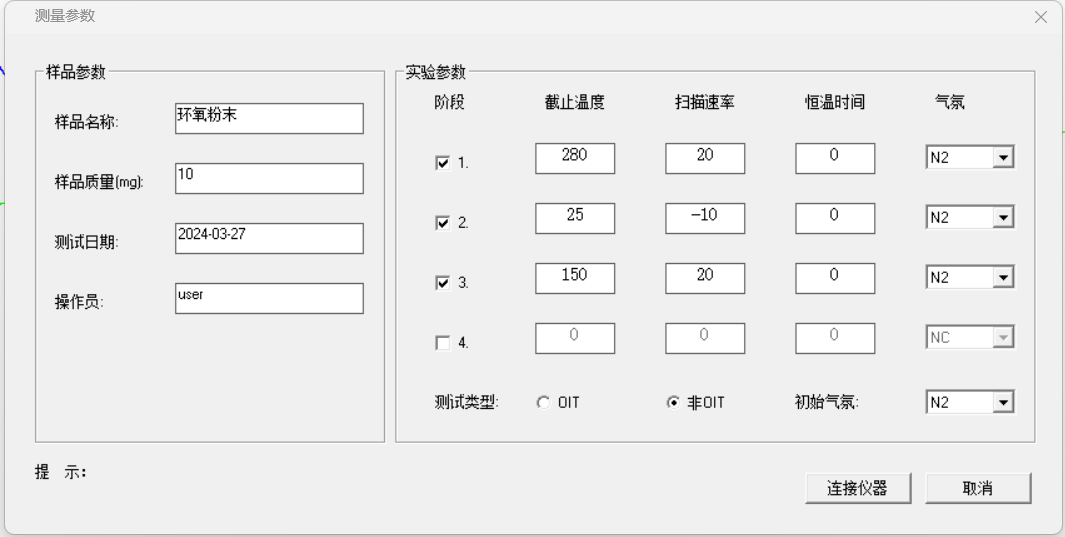
Task: Expand the 初始气氛 dropdown
Action: (x=1004, y=402)
